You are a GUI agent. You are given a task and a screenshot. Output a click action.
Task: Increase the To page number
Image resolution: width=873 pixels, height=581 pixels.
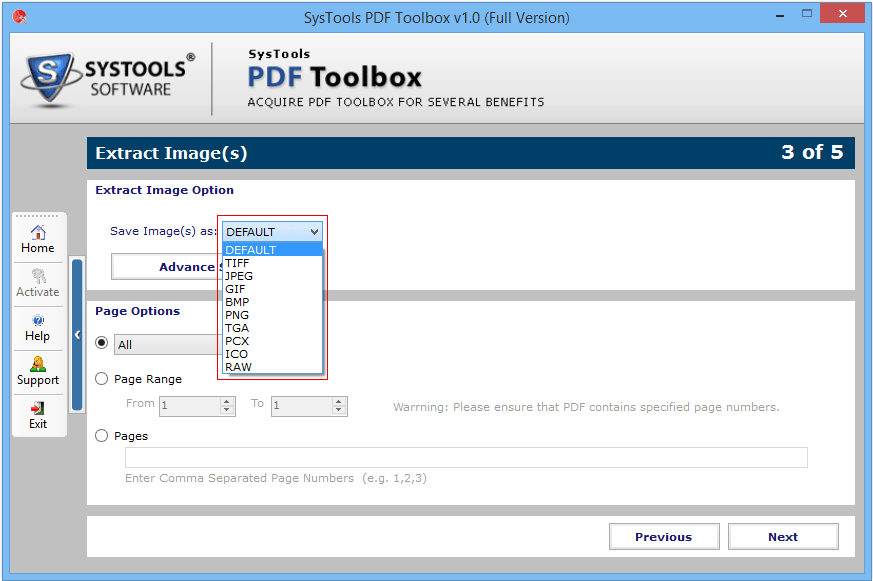pos(339,401)
